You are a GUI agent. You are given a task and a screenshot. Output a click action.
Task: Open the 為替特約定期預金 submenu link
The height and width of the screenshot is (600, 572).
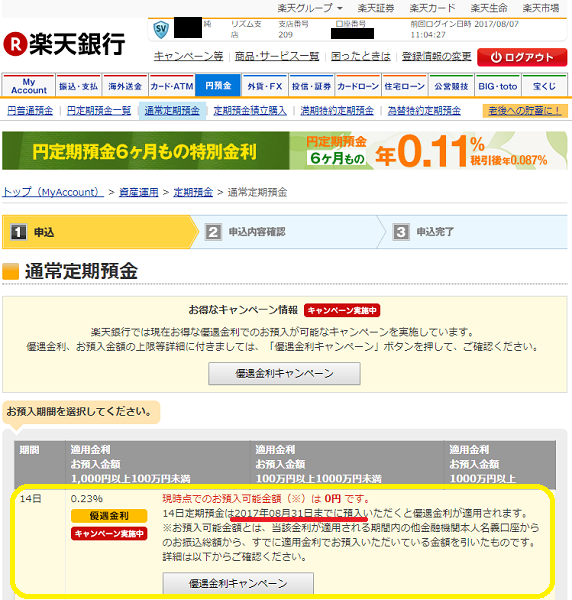tap(424, 111)
